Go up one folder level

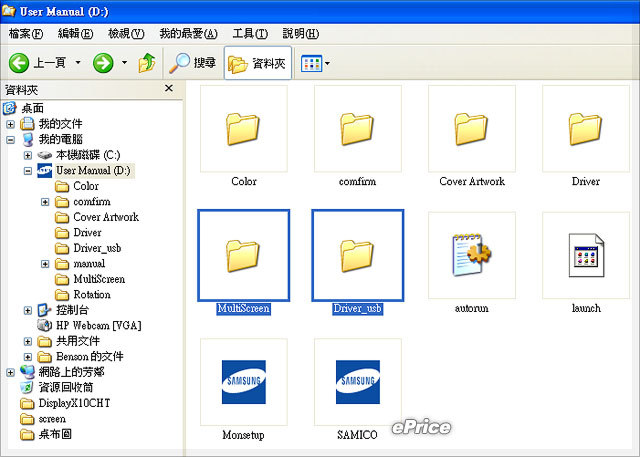(x=147, y=63)
